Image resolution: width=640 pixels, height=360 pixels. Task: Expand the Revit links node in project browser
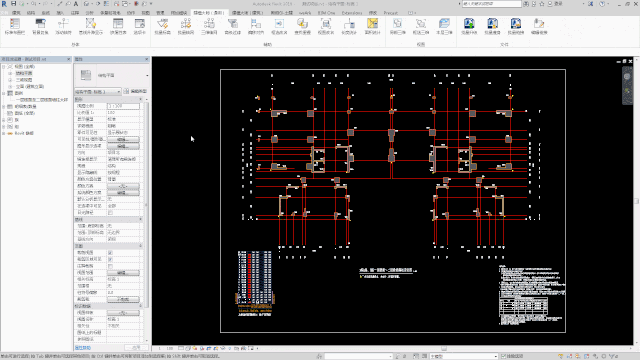click(x=4, y=133)
